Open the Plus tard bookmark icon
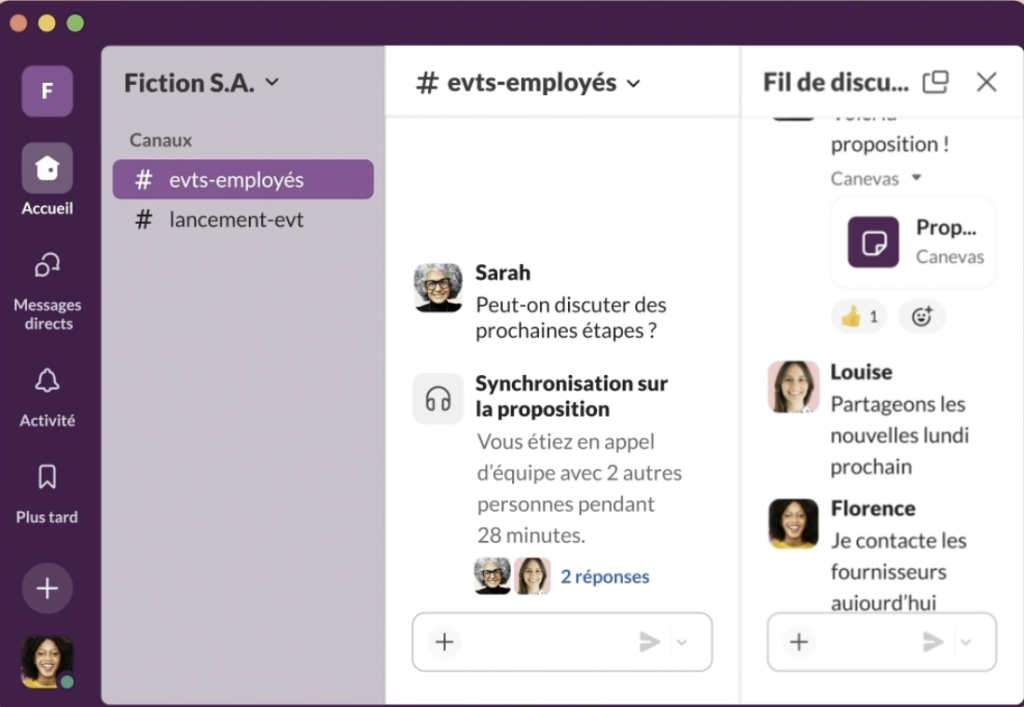 [47, 477]
